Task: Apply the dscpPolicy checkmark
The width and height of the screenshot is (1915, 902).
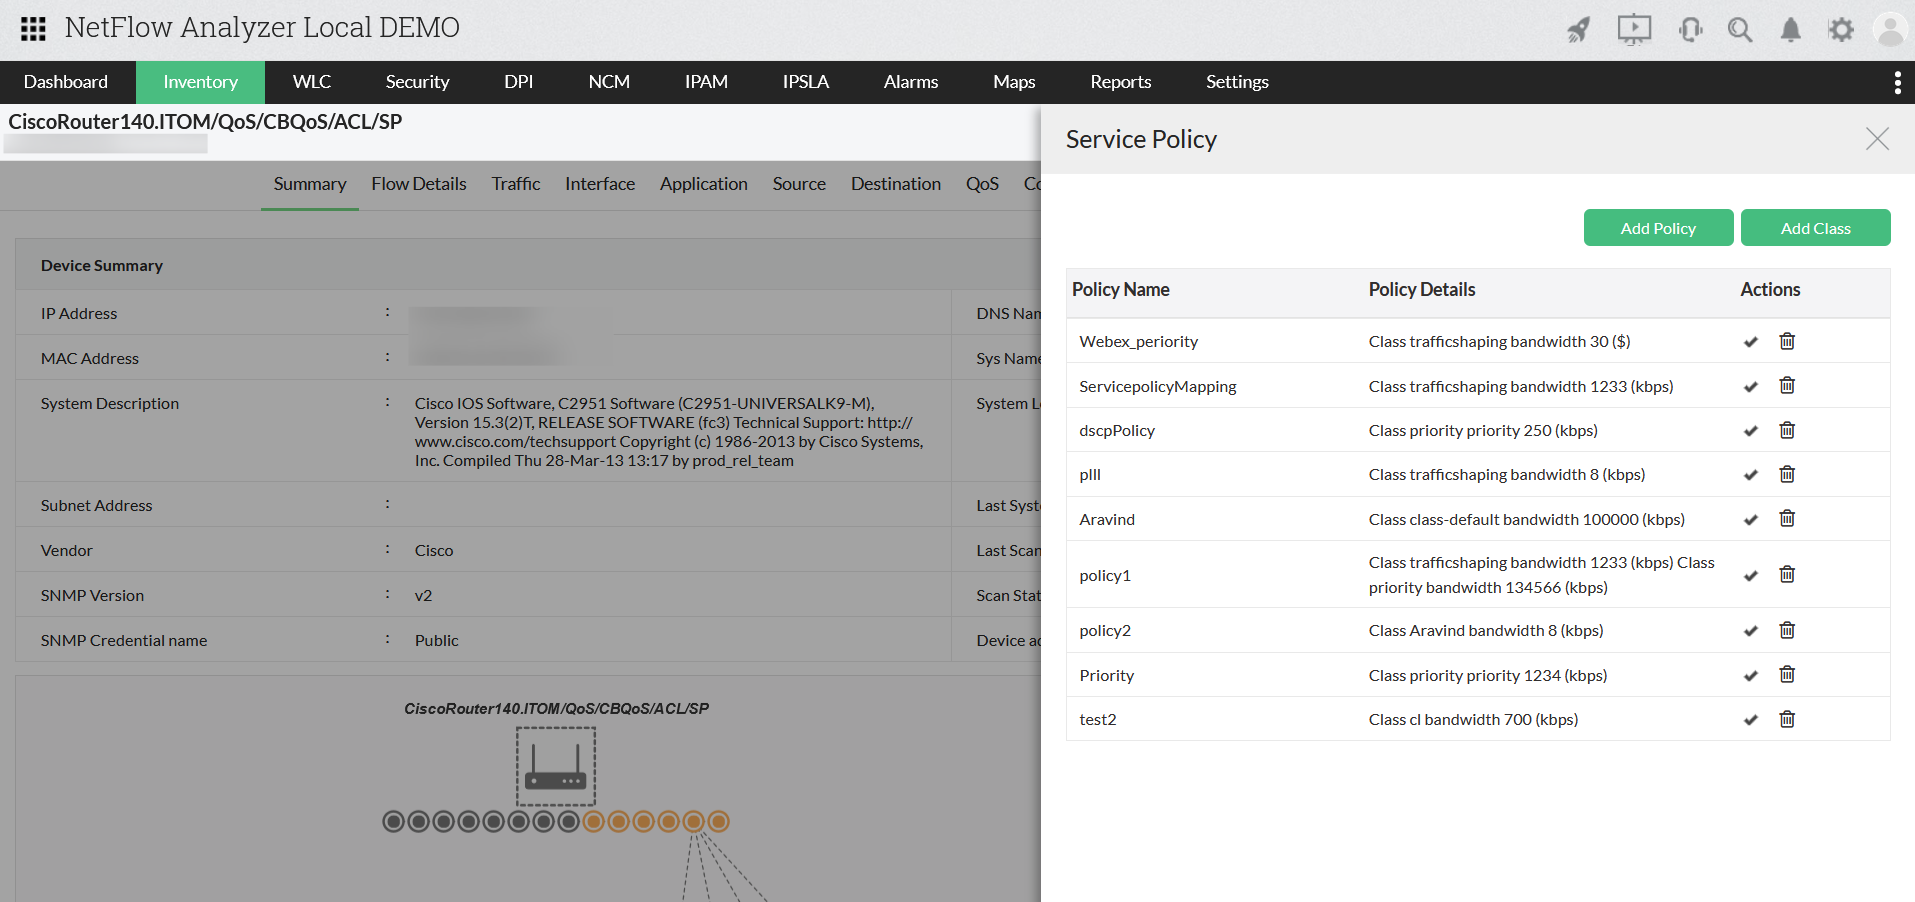Action: 1750,431
